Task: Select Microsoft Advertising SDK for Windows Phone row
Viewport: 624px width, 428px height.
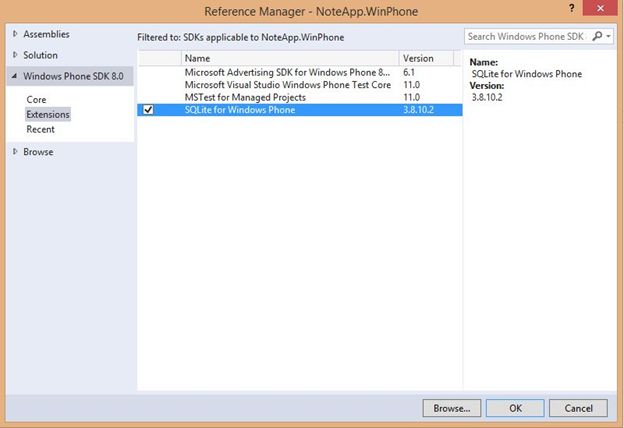Action: [x=300, y=72]
